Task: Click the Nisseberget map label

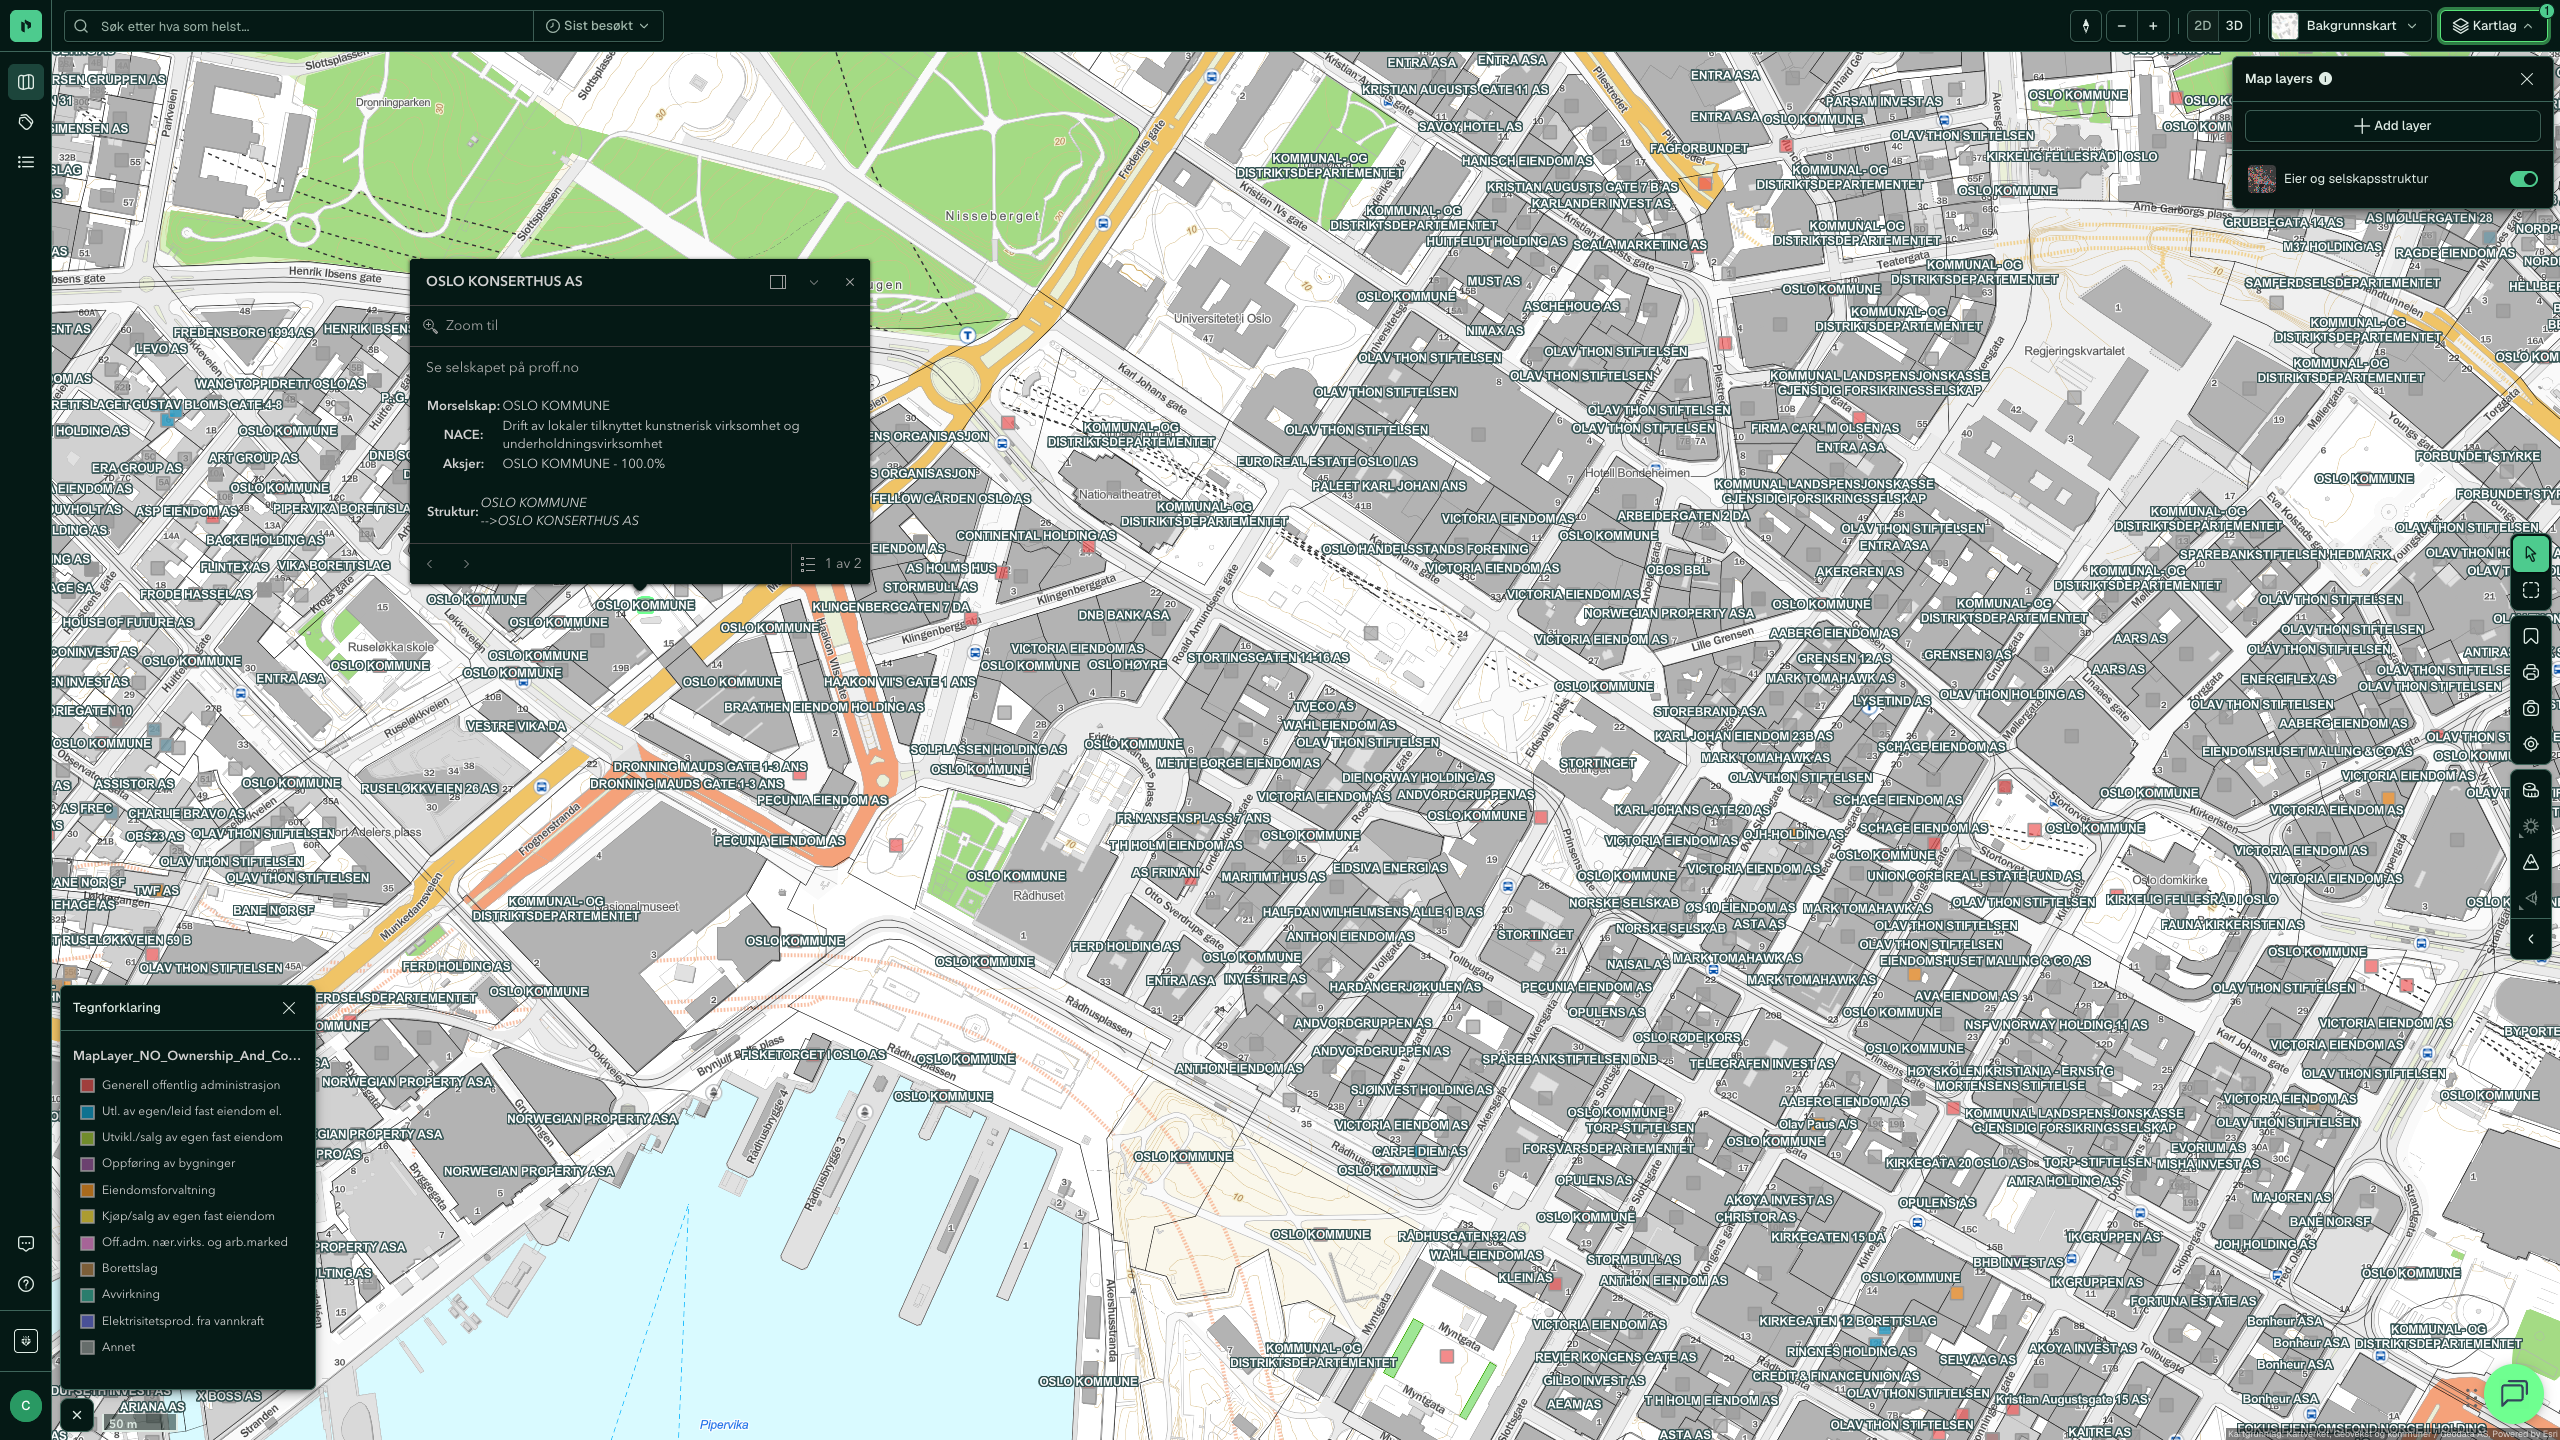Action: point(993,216)
